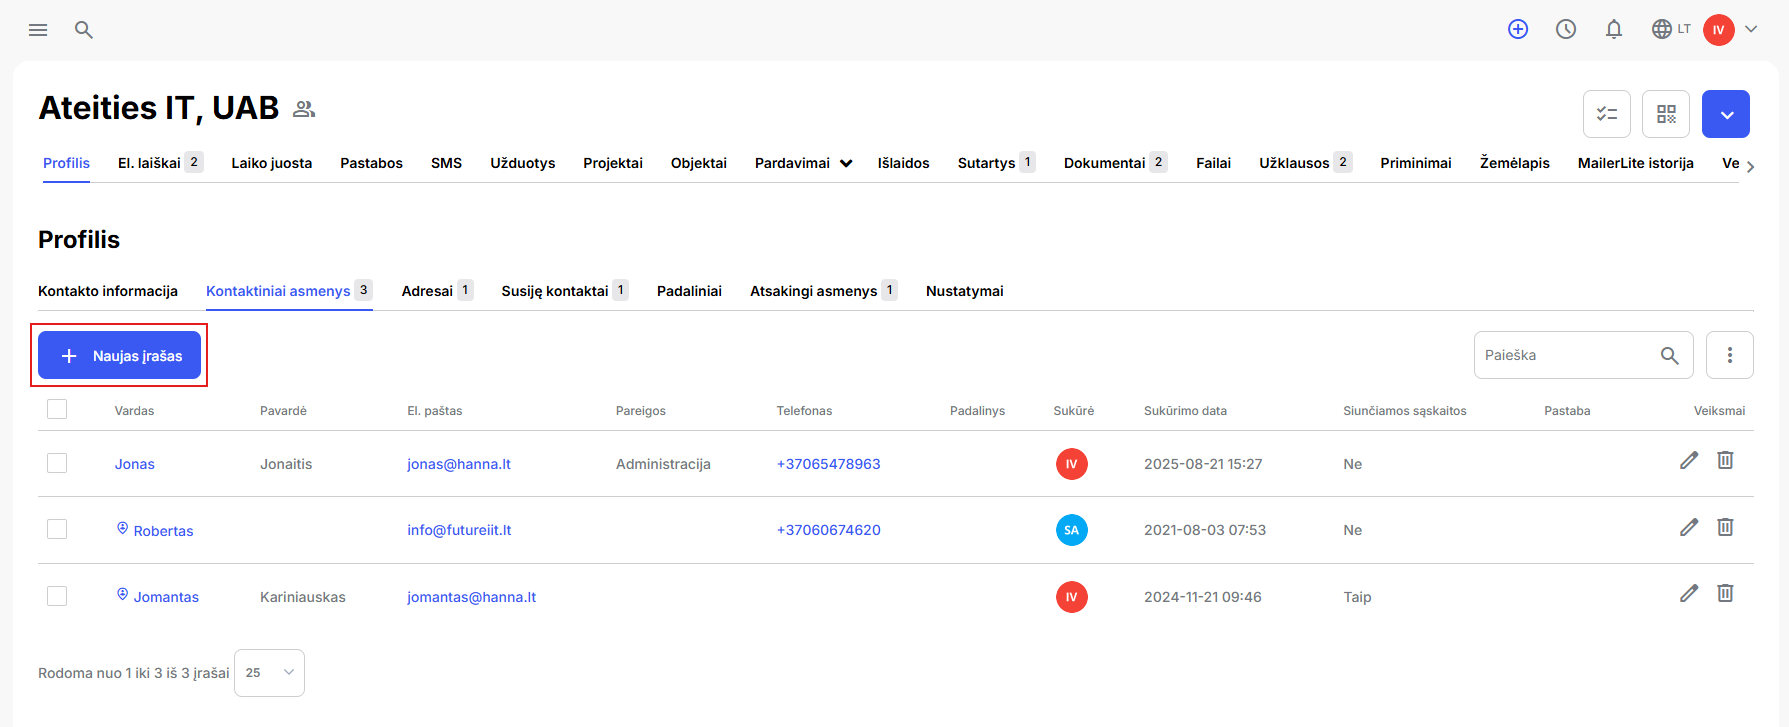The width and height of the screenshot is (1789, 727).
Task: Edit Robertas row with pencil icon
Action: [1689, 527]
